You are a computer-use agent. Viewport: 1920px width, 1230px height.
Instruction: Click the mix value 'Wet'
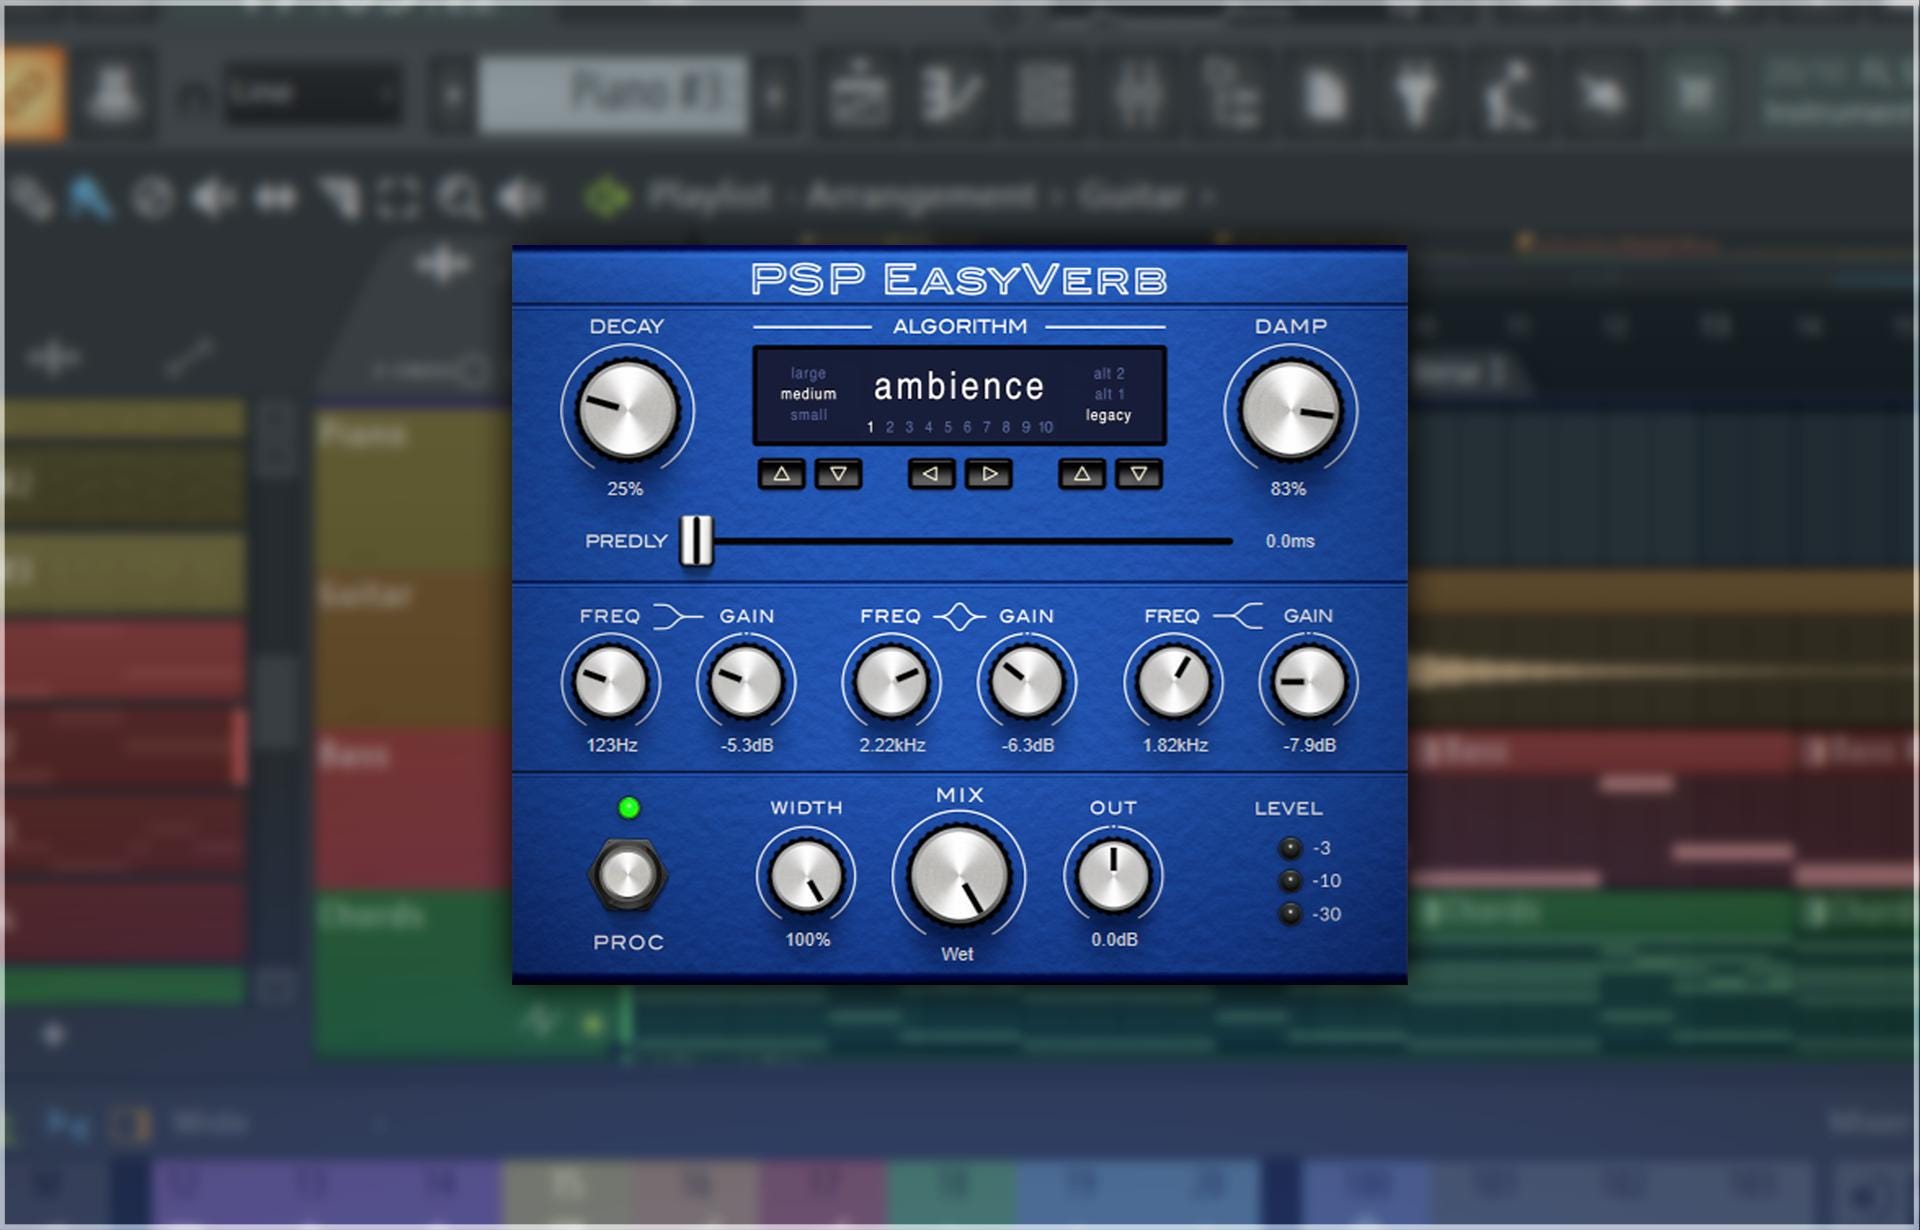point(957,954)
